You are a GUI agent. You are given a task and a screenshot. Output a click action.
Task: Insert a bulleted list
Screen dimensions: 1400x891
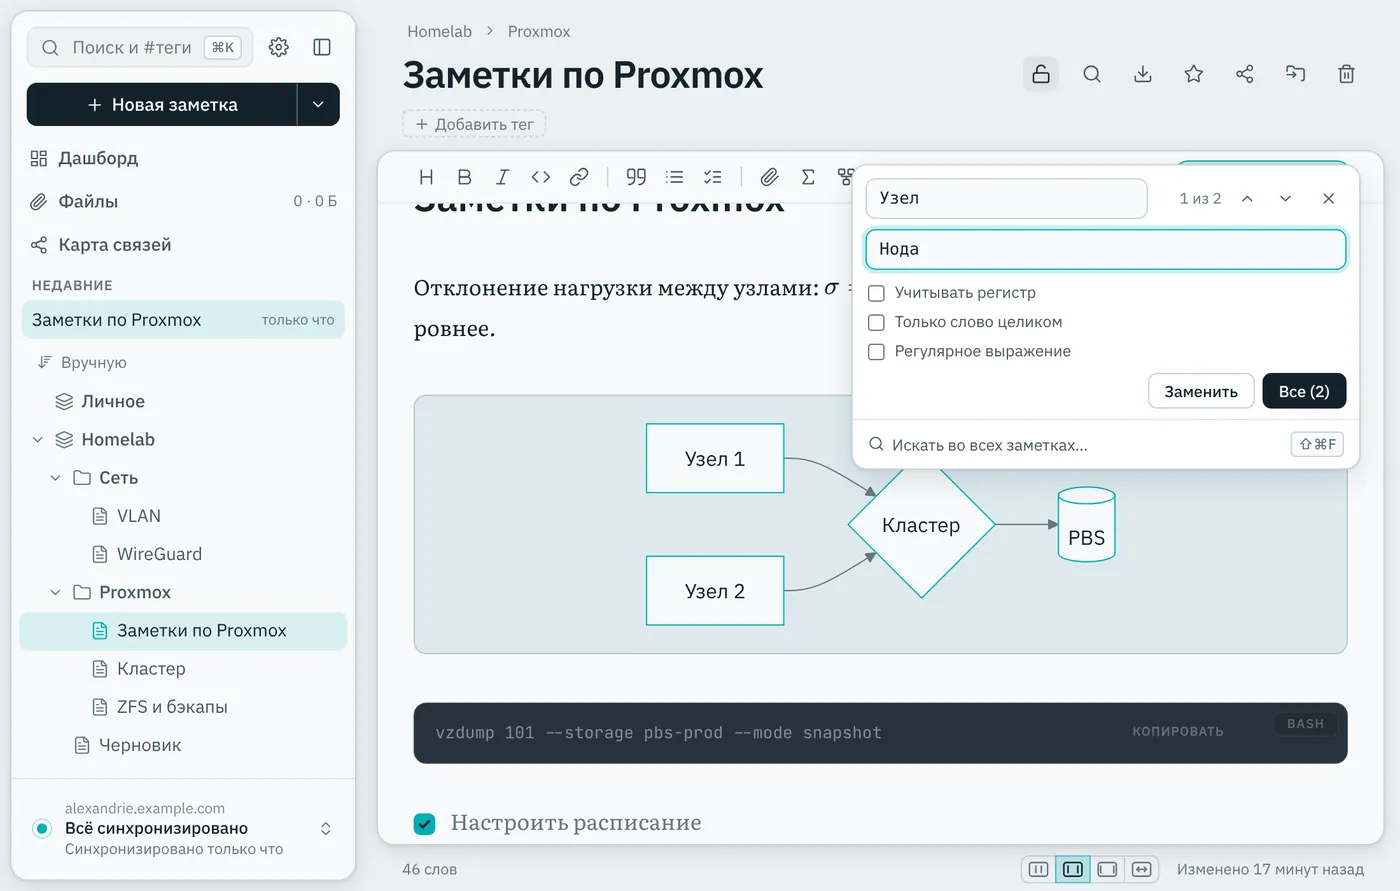[675, 177]
